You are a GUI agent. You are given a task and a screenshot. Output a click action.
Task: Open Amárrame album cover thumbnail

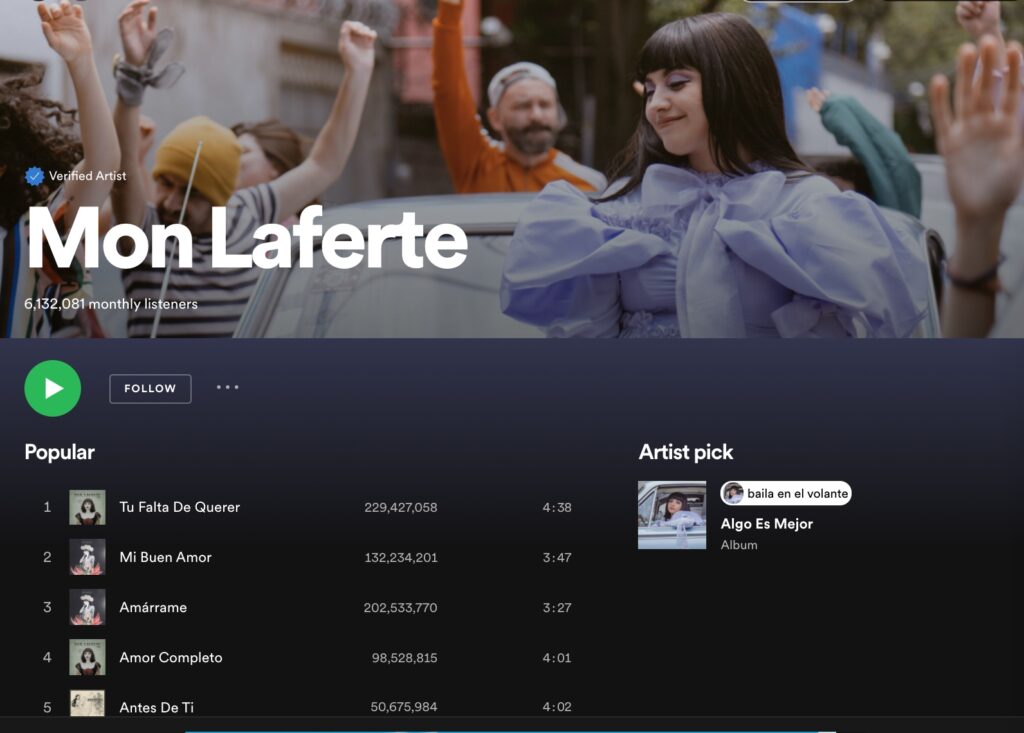pos(88,608)
